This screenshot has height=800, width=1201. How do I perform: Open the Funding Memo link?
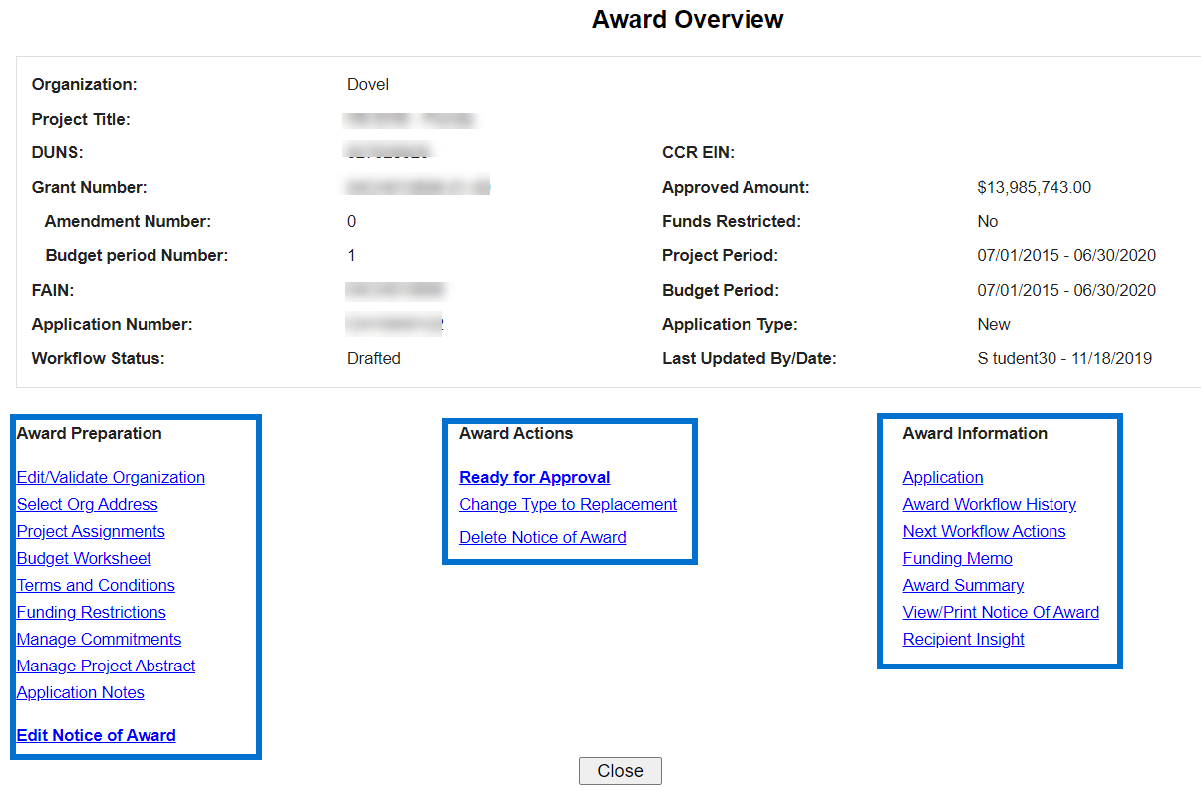957,559
